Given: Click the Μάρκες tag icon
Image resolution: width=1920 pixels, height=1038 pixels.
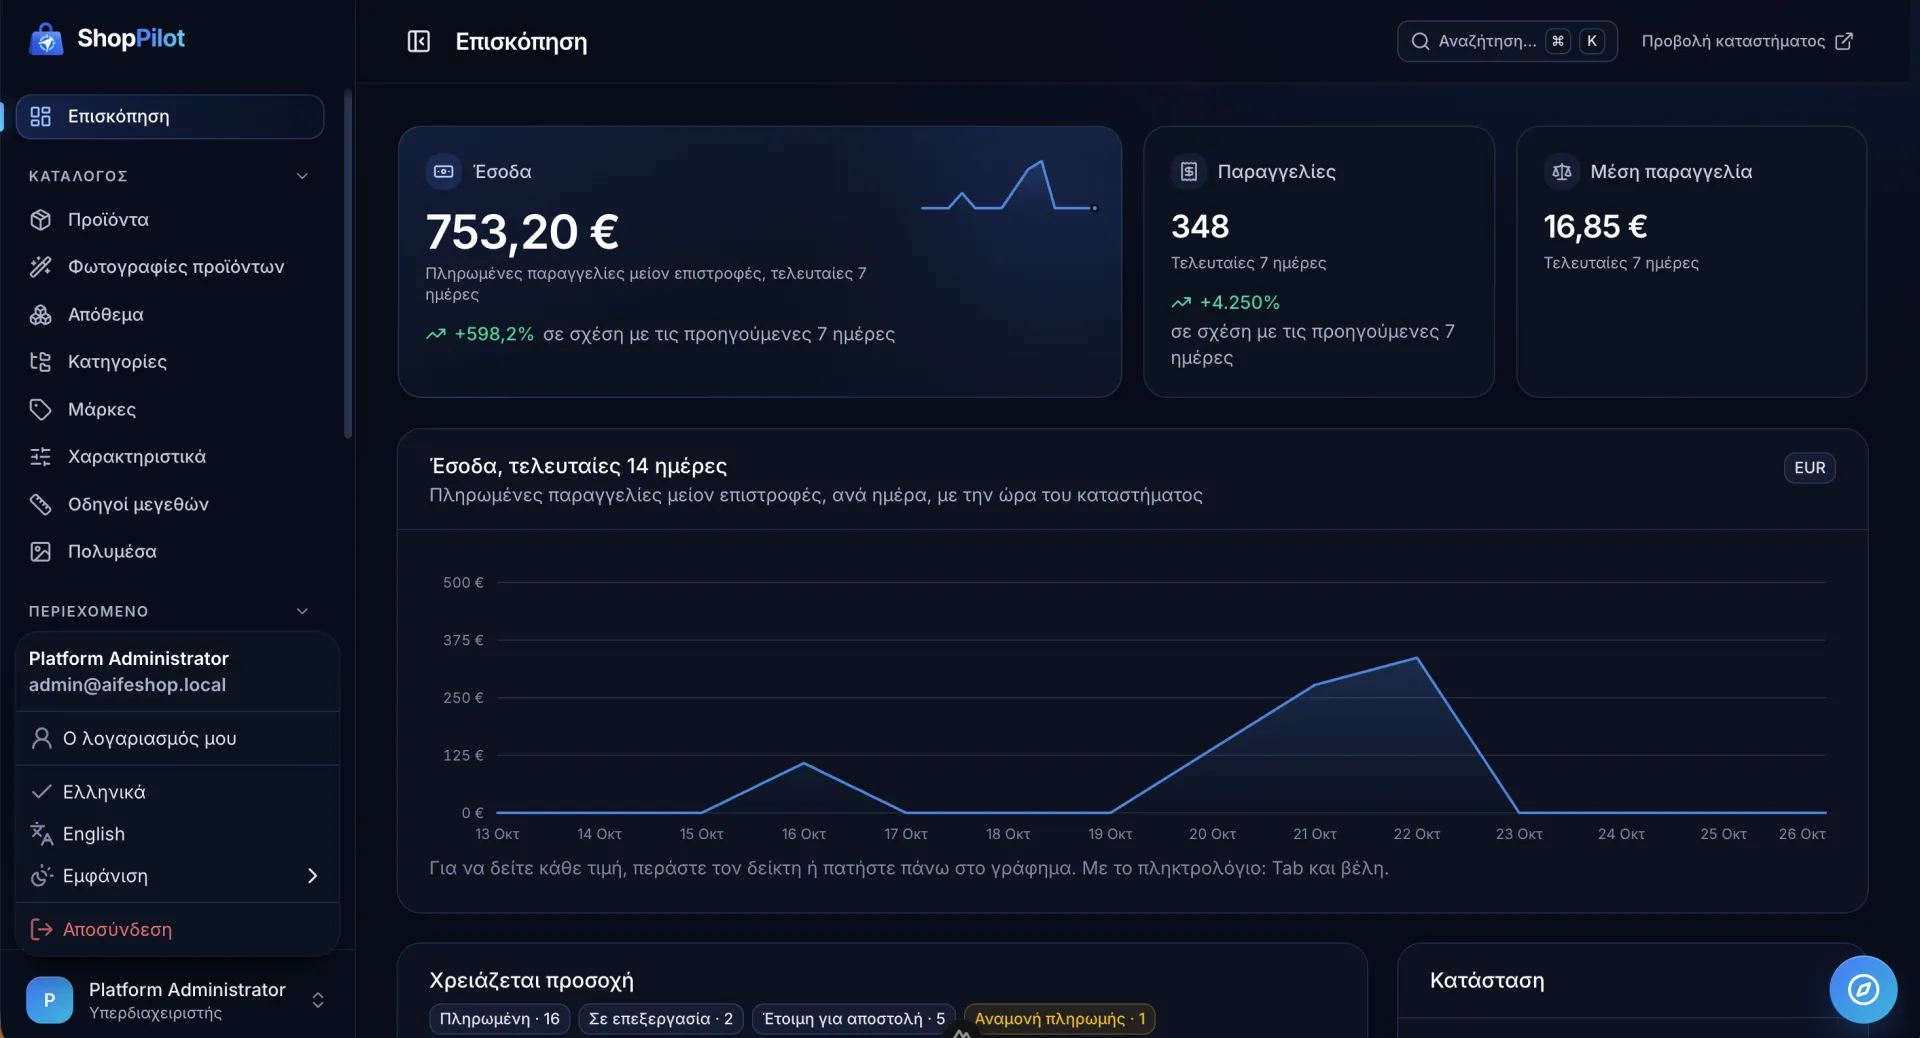Looking at the screenshot, I should tap(40, 409).
